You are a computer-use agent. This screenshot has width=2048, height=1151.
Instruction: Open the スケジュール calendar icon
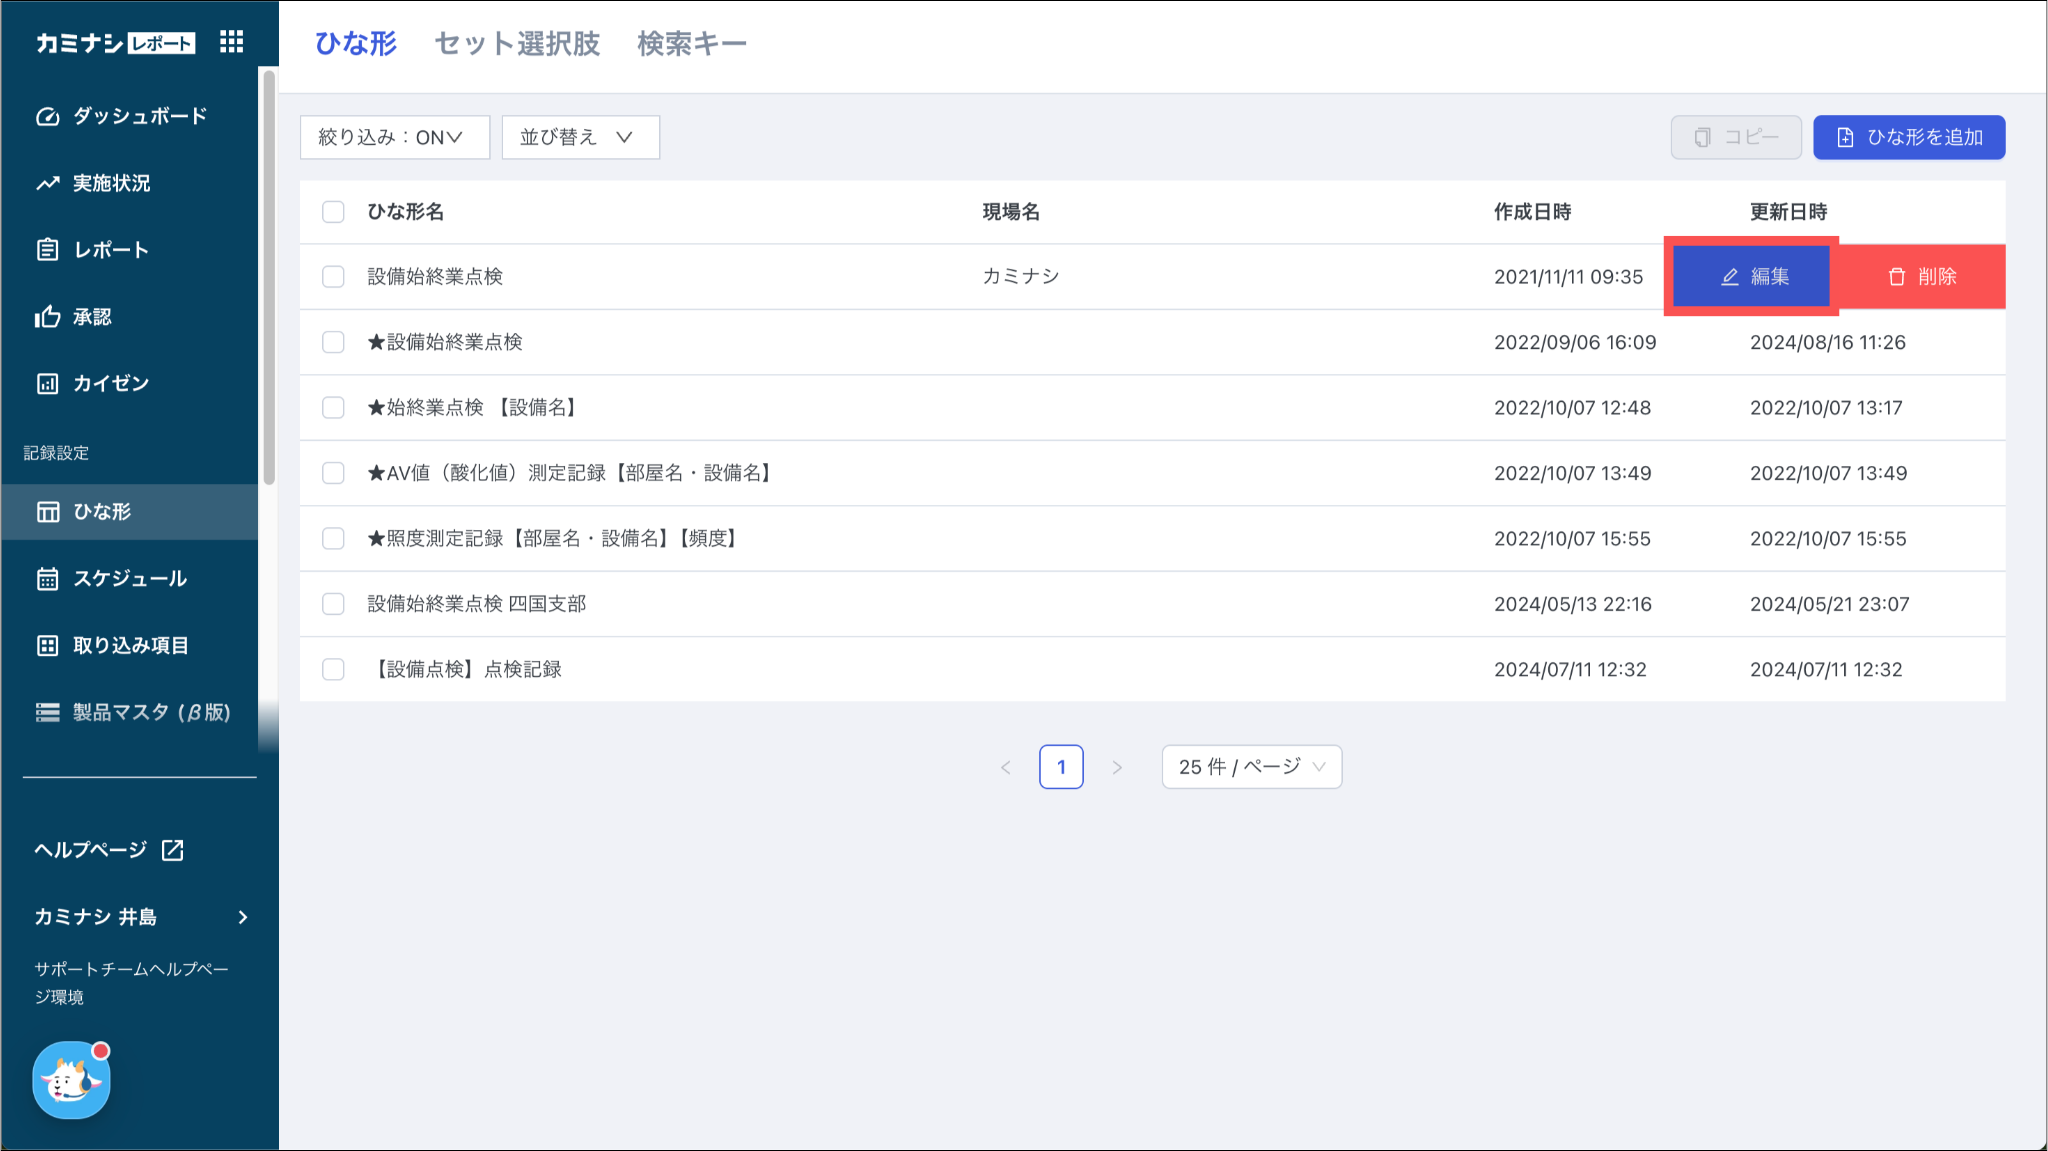click(47, 579)
